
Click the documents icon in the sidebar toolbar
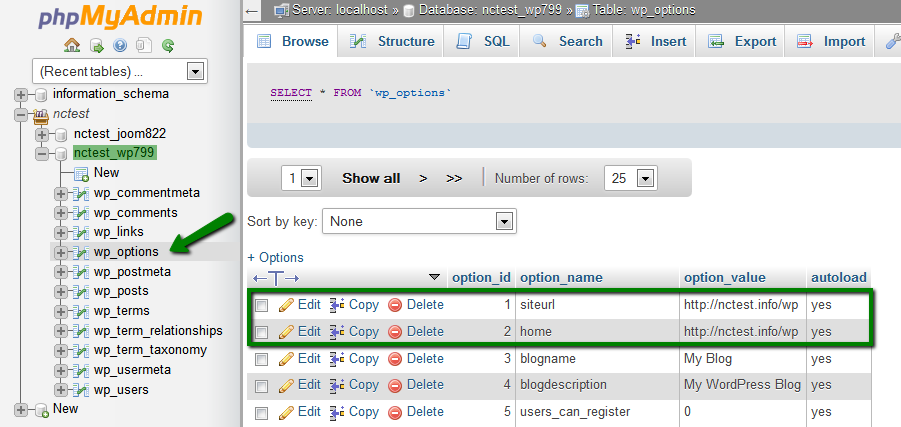click(144, 45)
